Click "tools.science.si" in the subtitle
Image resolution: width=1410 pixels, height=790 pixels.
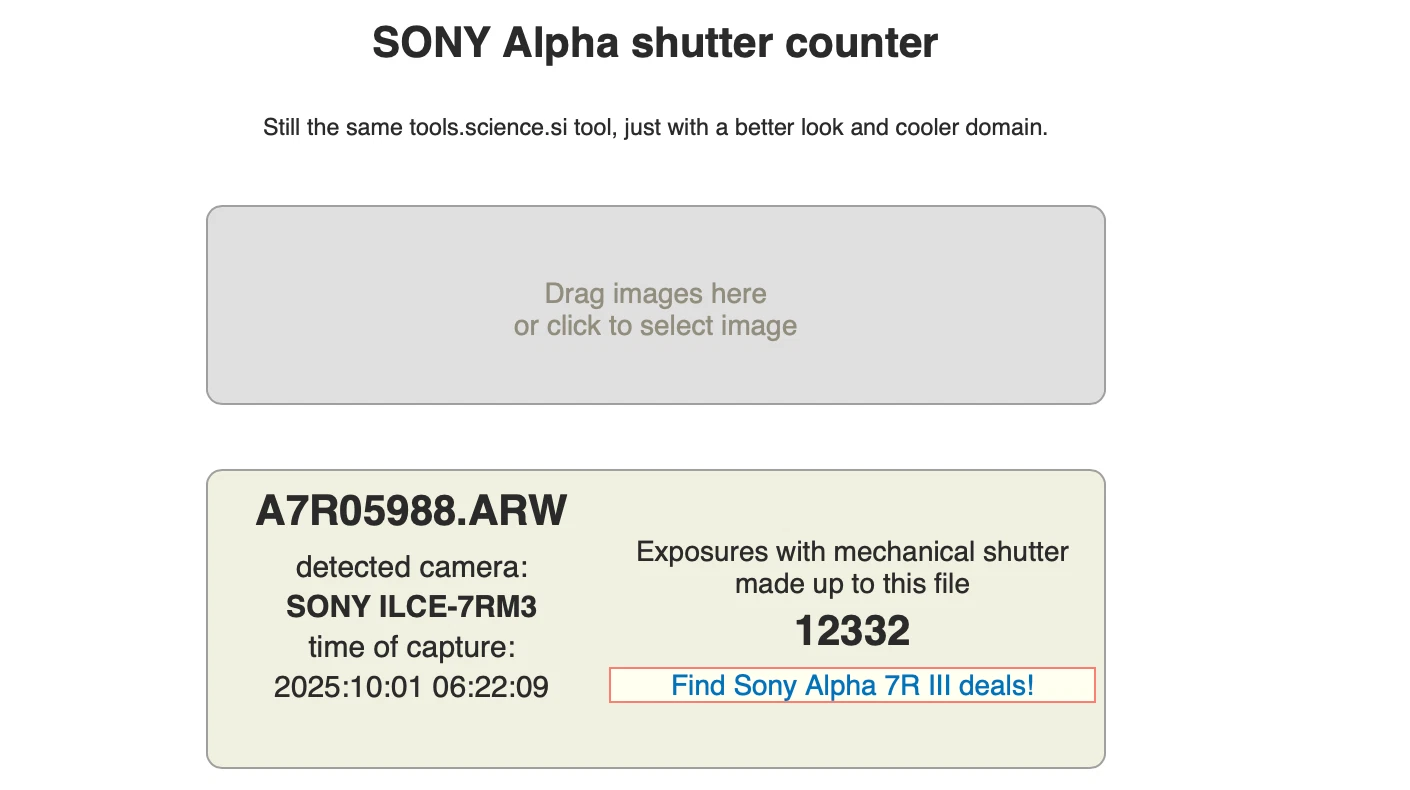tap(490, 128)
